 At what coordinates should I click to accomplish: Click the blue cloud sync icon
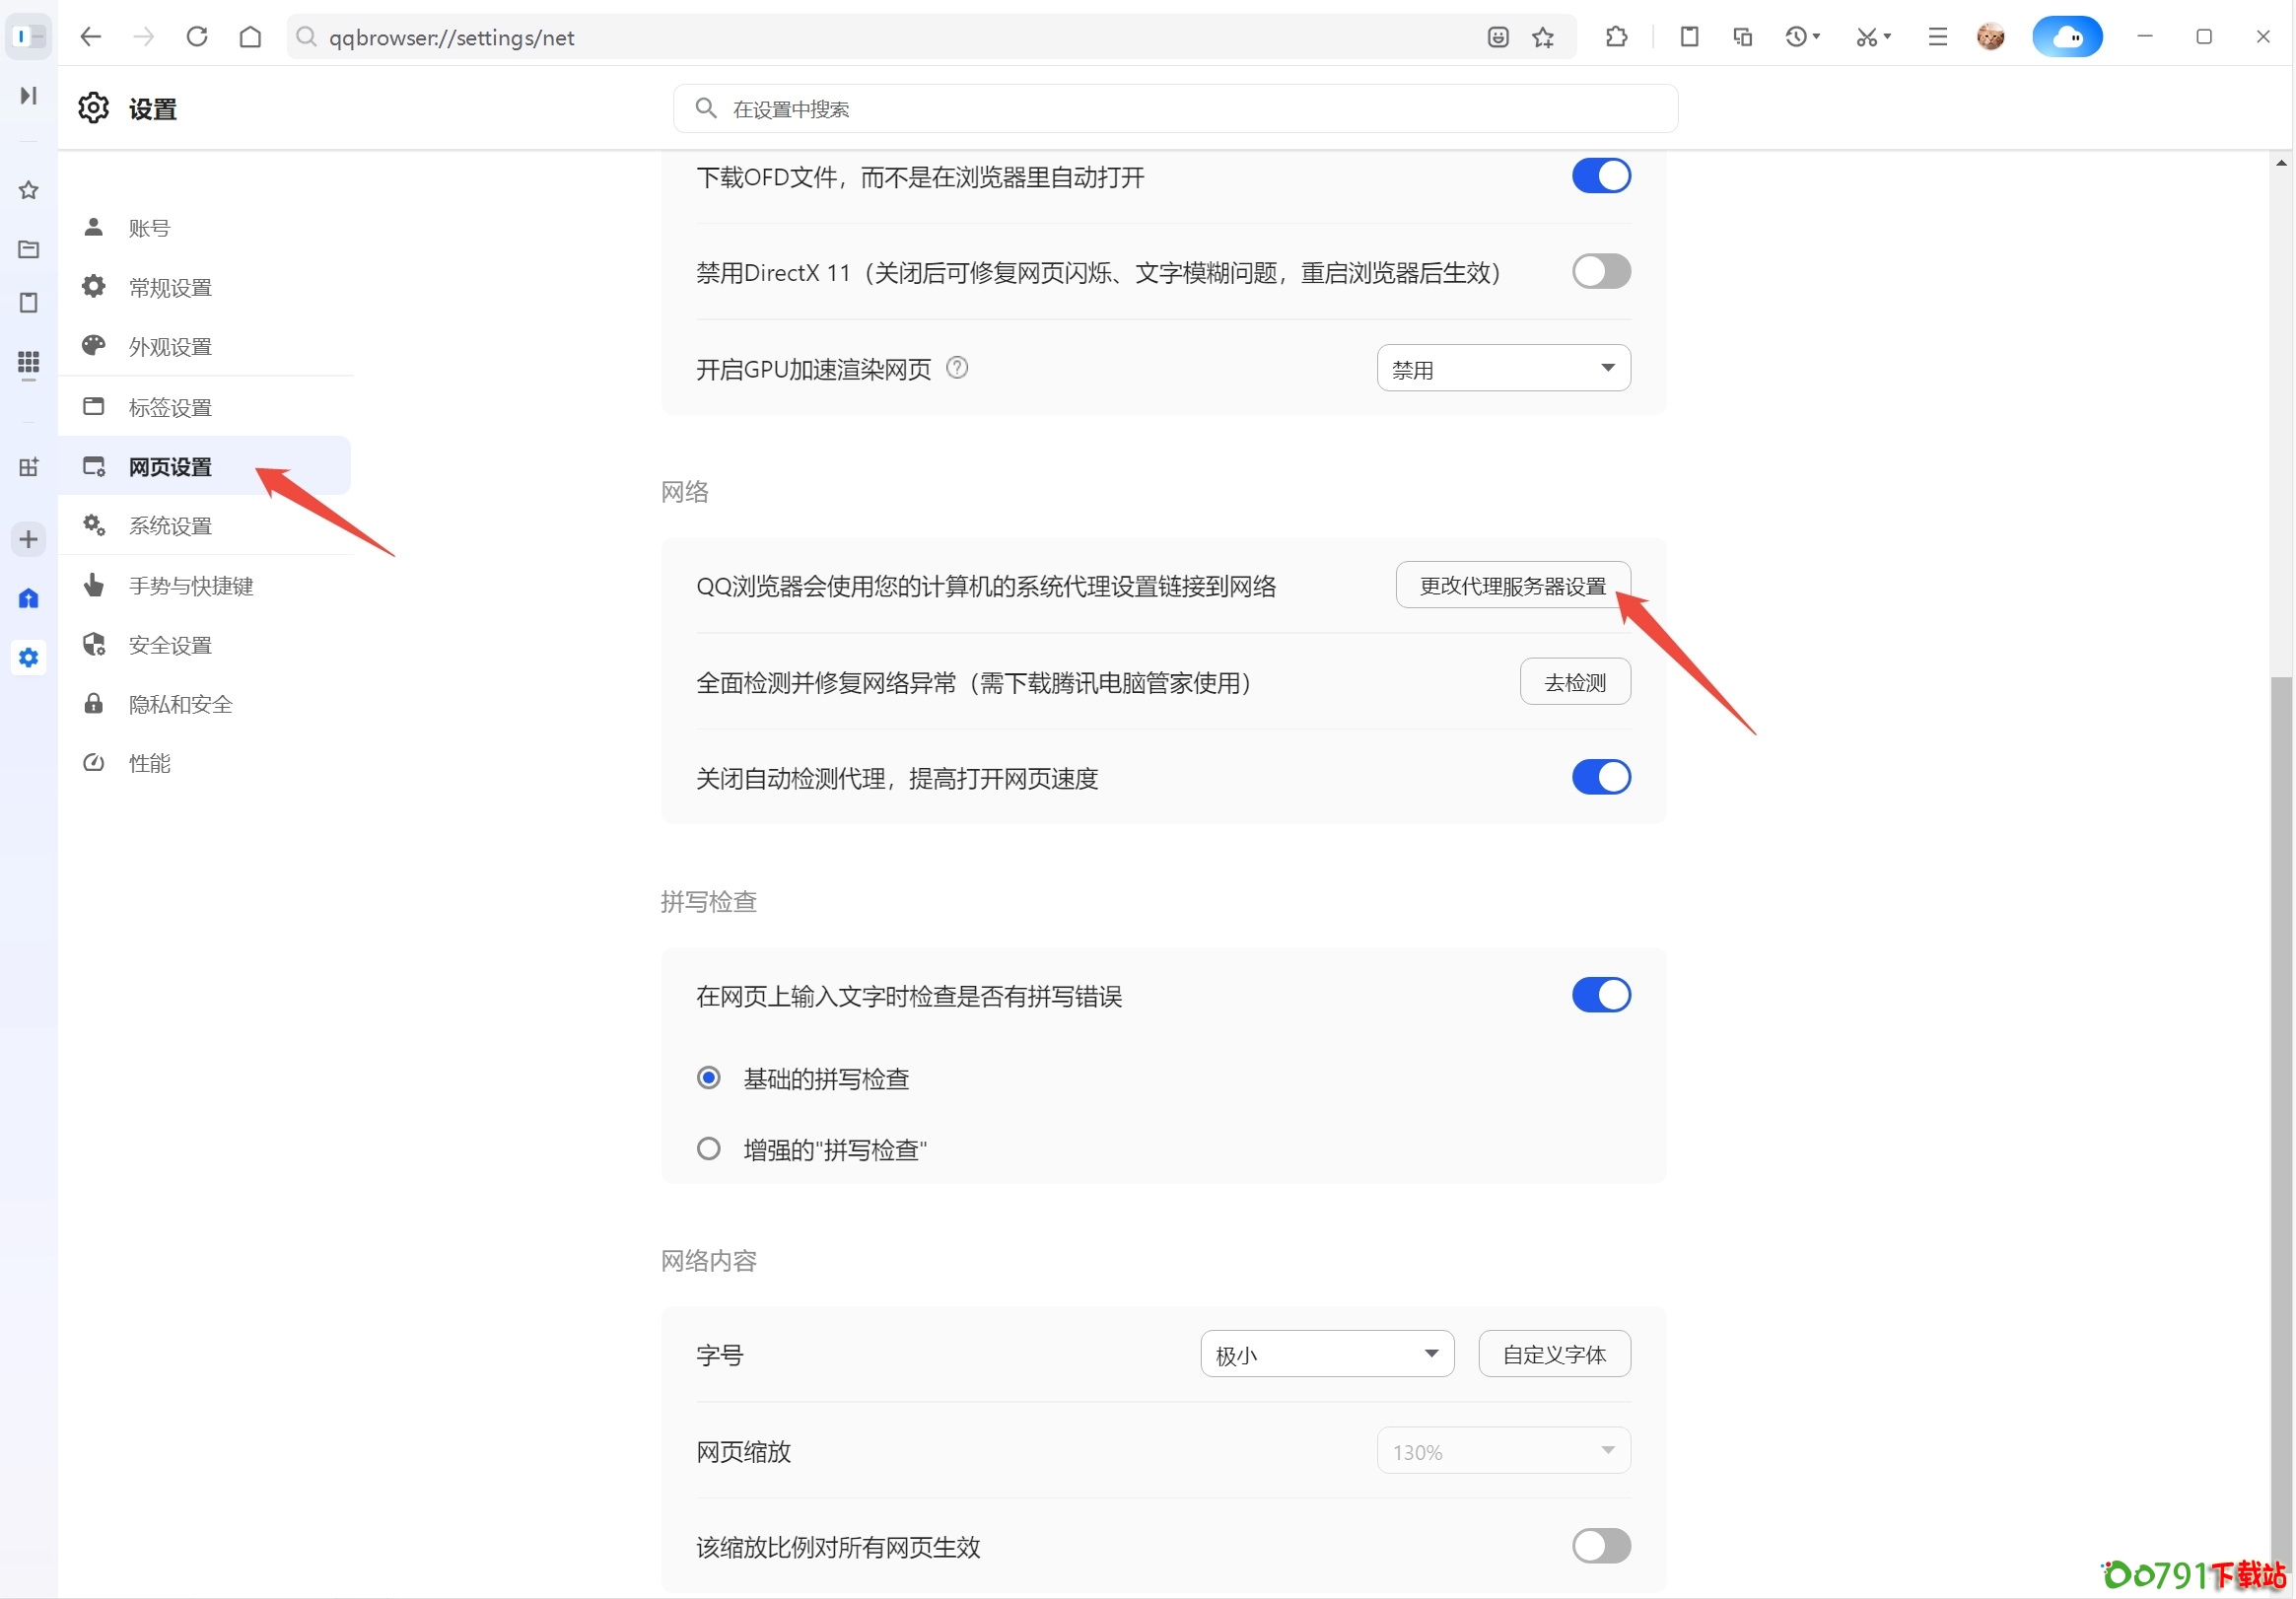tap(2066, 37)
